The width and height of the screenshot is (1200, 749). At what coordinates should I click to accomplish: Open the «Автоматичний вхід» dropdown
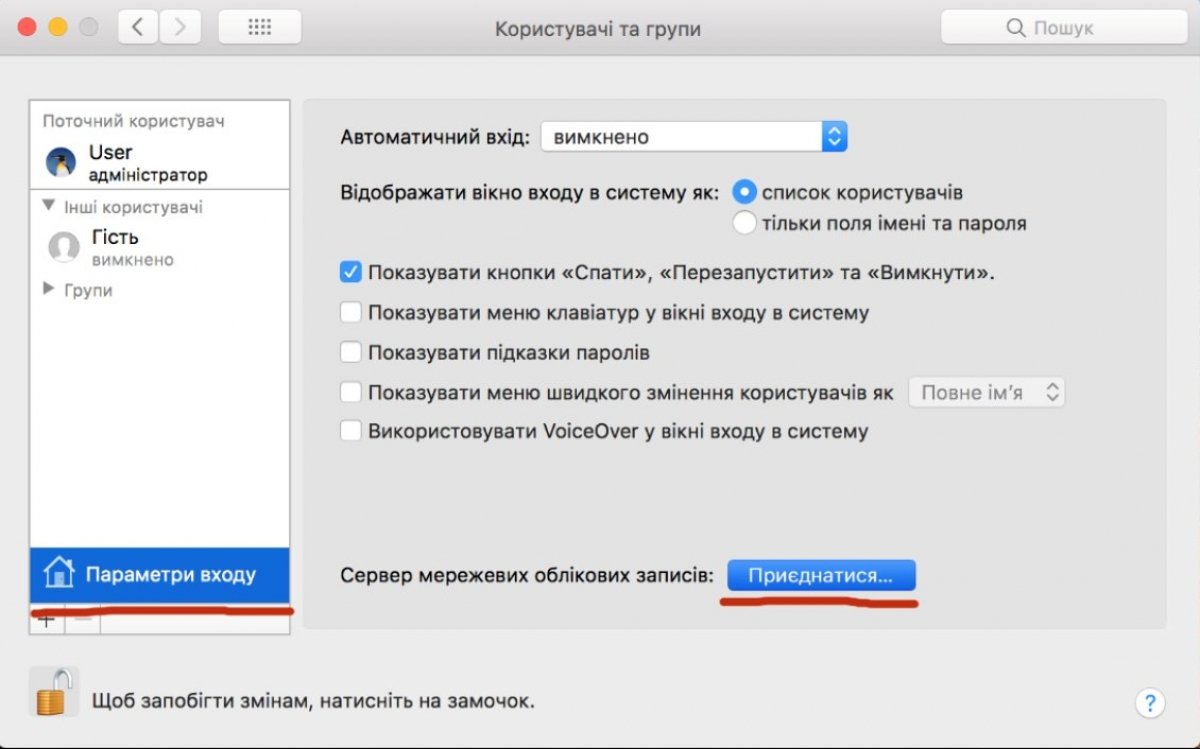(694, 137)
